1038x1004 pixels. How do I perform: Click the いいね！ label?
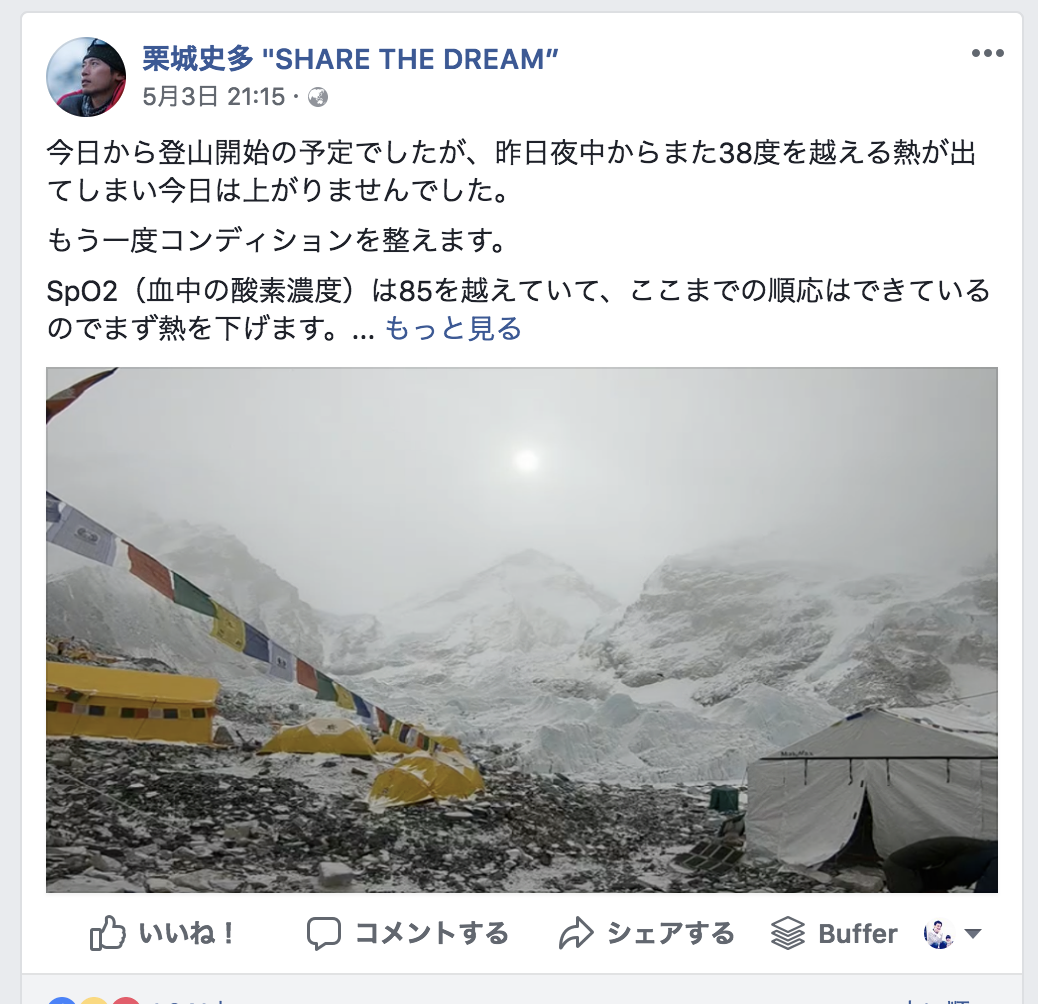(x=186, y=934)
